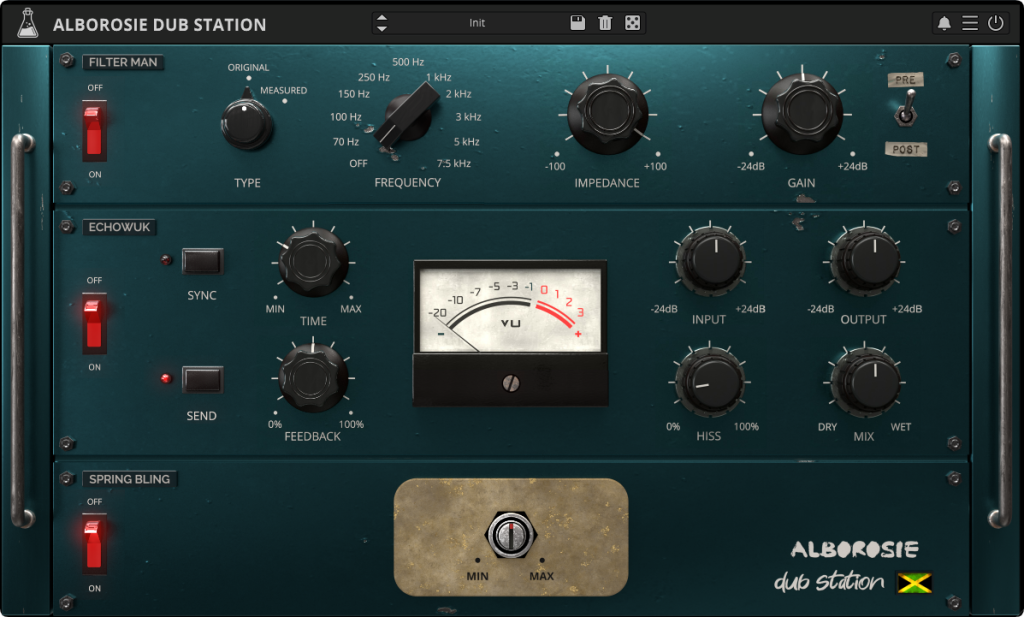
Task: Toggle the Echowuk red power switch
Action: [94, 323]
